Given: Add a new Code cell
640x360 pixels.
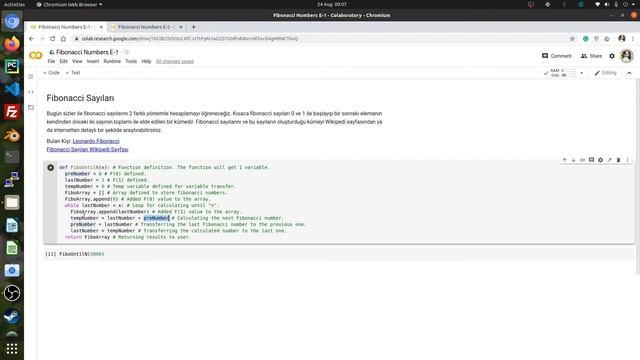Looking at the screenshot, I should [x=51, y=73].
